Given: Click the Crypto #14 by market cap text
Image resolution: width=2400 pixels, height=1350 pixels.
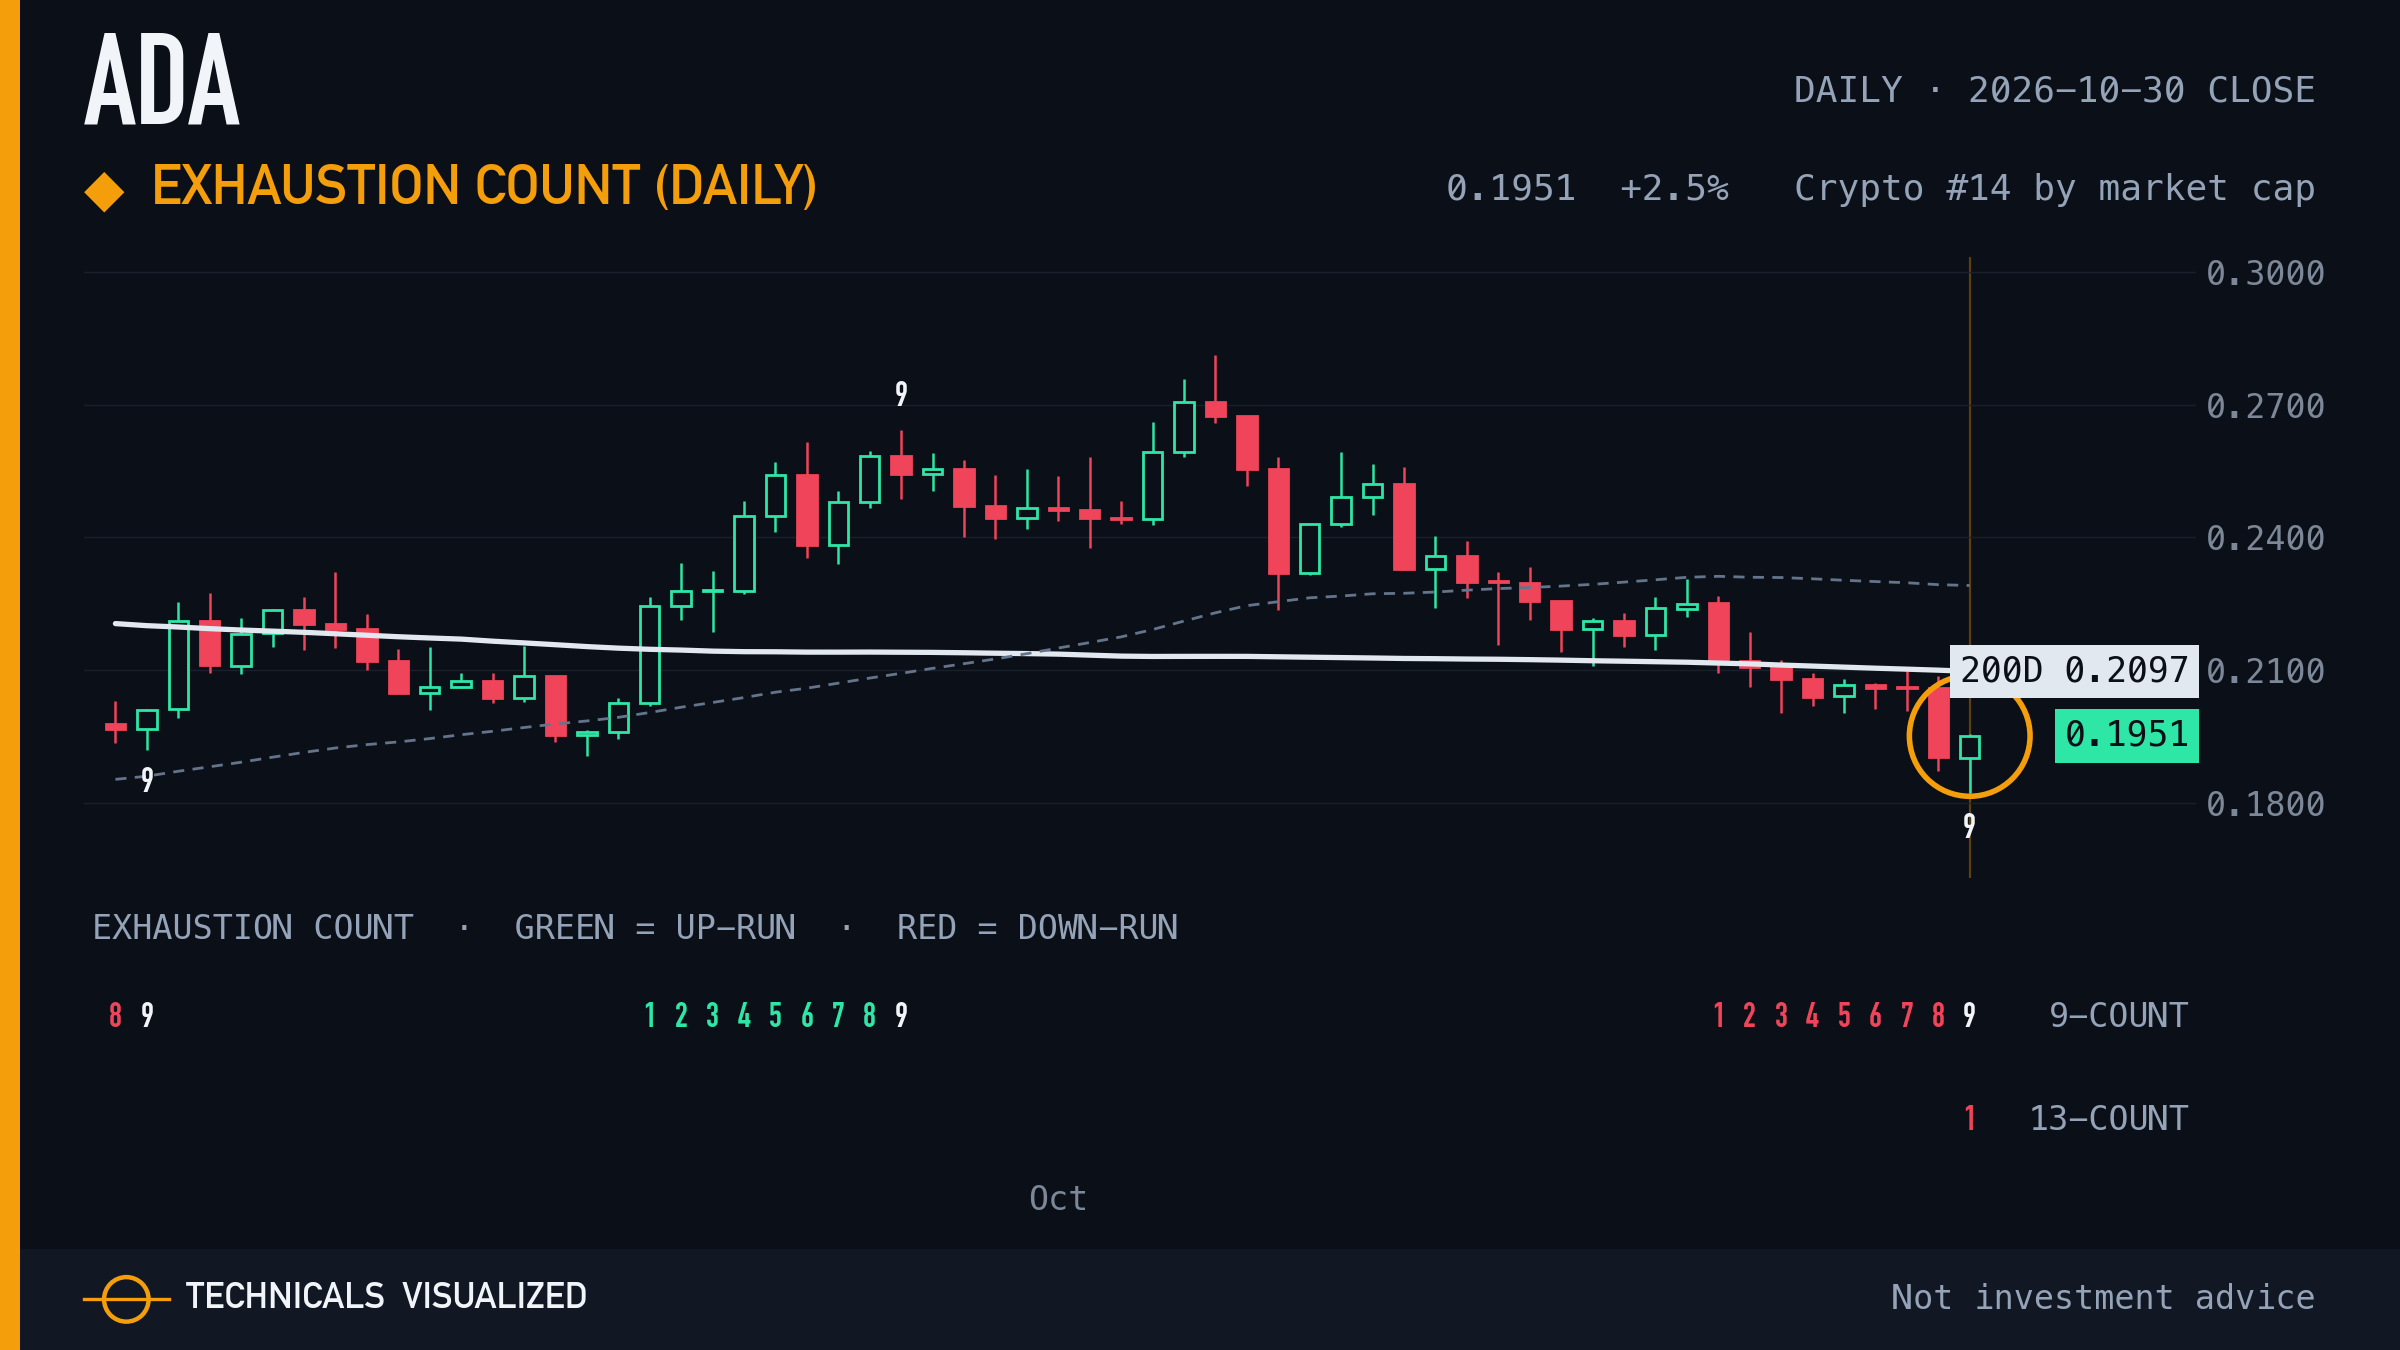Looking at the screenshot, I should [2054, 188].
